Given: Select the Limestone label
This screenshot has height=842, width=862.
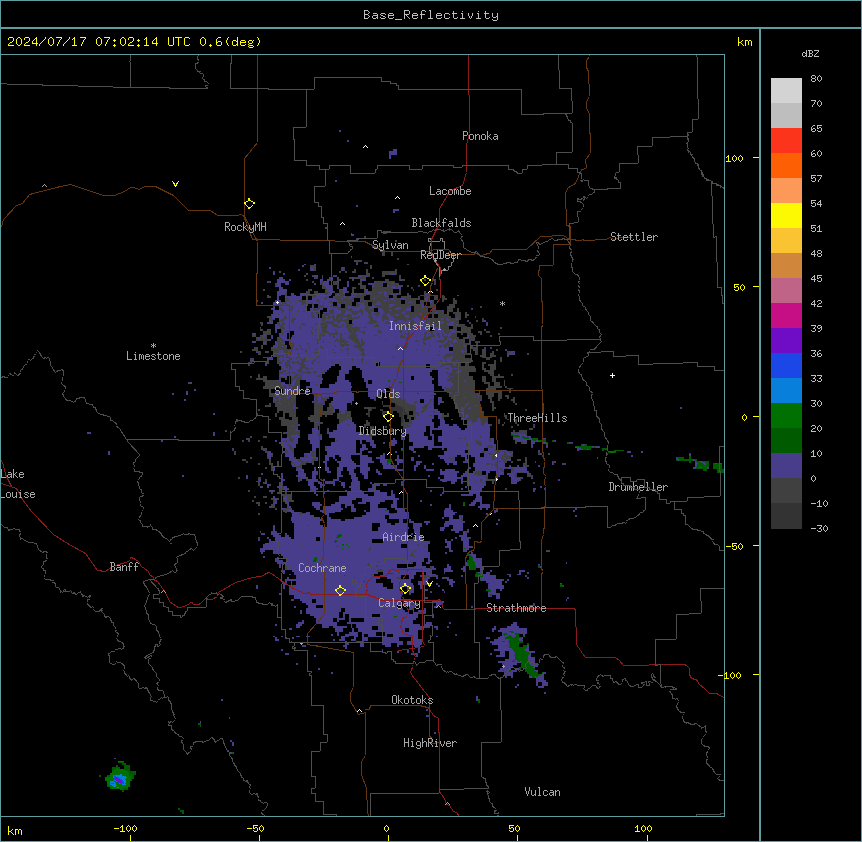Looking at the screenshot, I should [153, 356].
